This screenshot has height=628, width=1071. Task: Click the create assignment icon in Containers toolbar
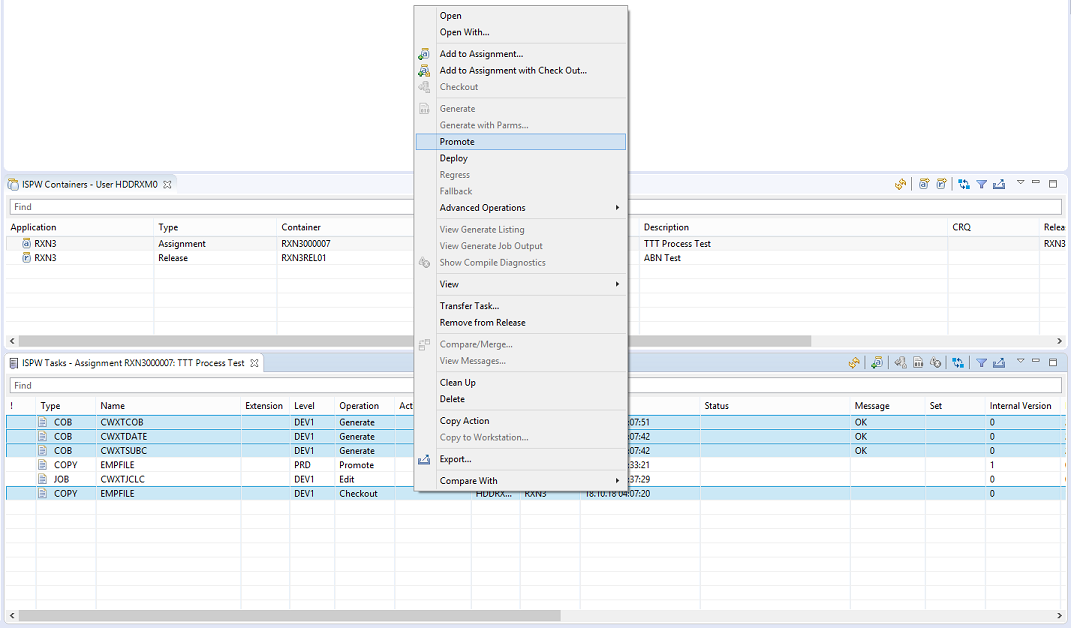pos(924,184)
